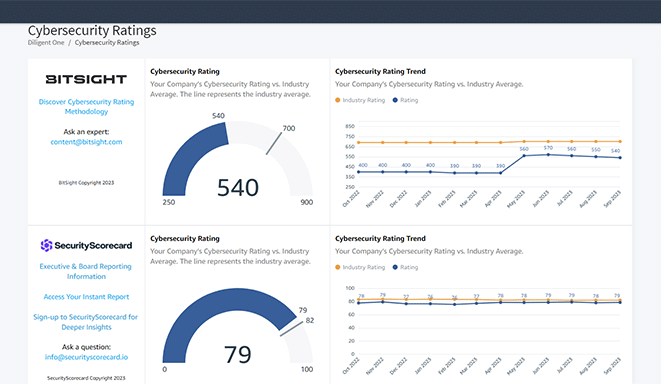Click the 570 data point on BitSight trend
Viewport: 661px width, 384px height.
(548, 155)
